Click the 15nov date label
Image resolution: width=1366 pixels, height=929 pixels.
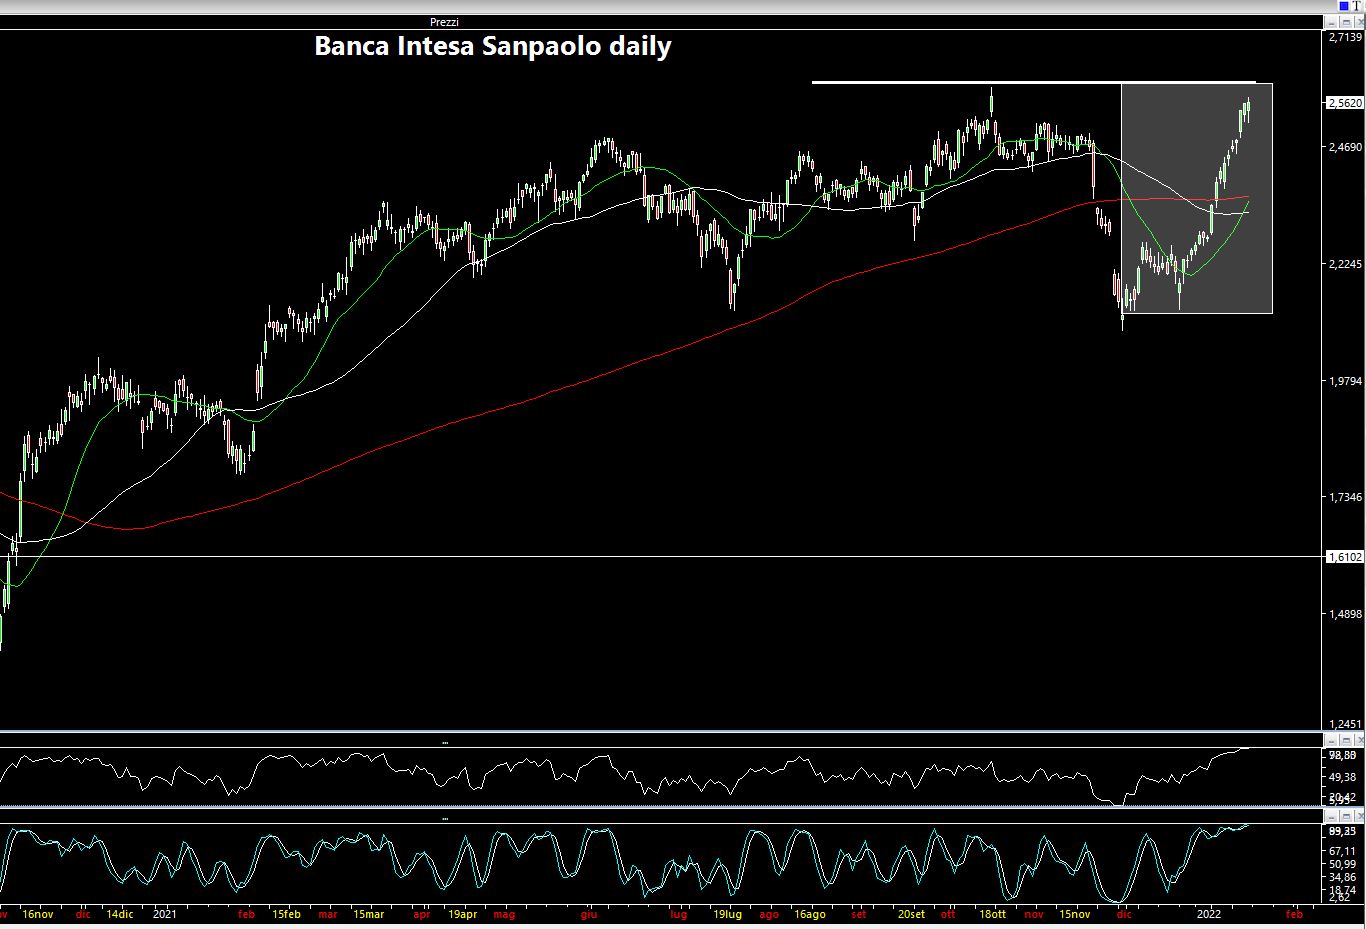point(1075,914)
